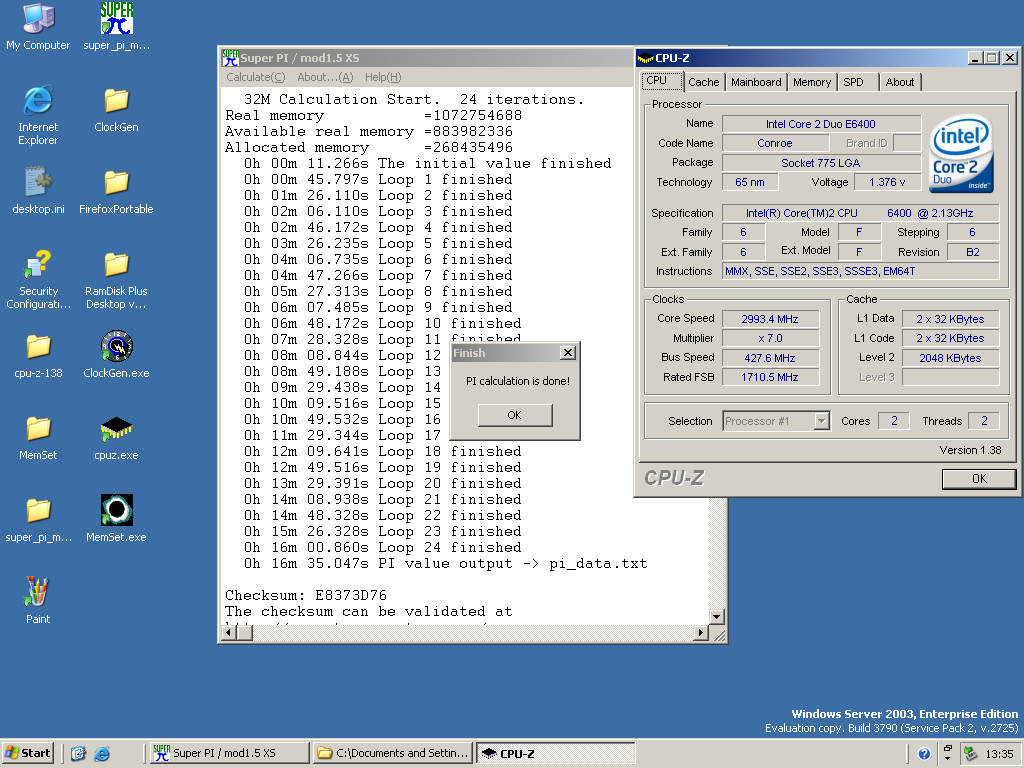Select the ClockGen.exe icon
Image resolution: width=1024 pixels, height=768 pixels.
[116, 355]
